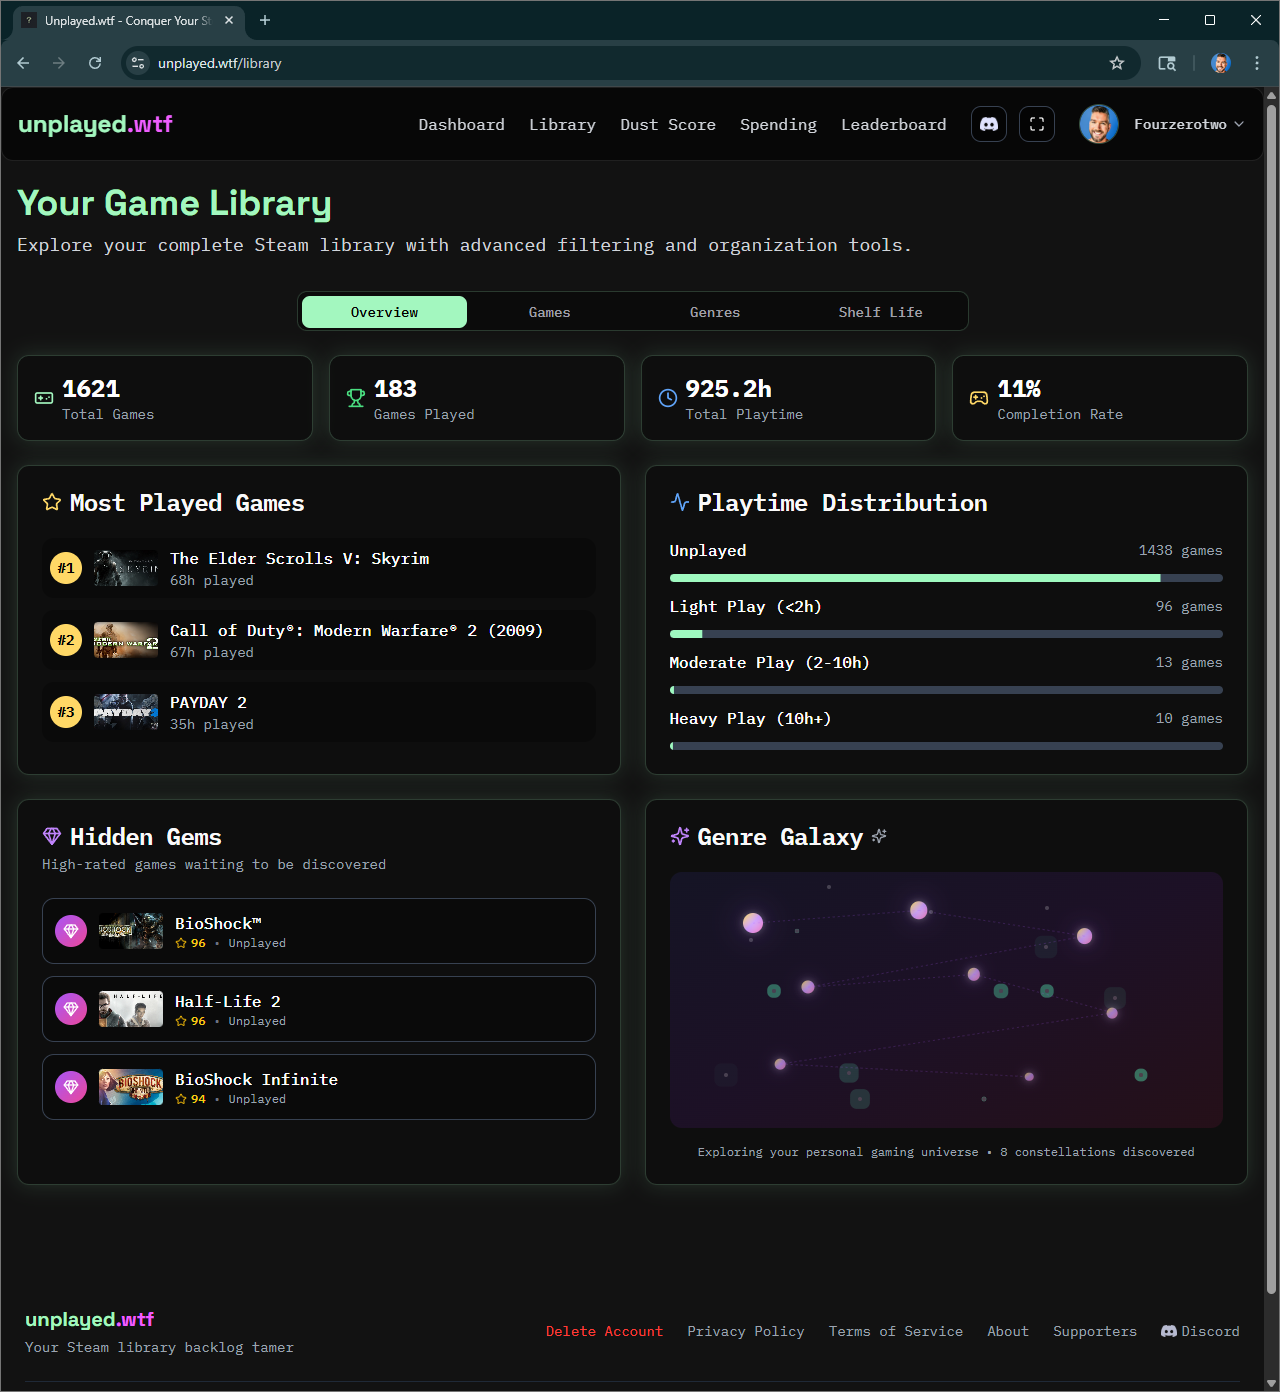The image size is (1280, 1392).
Task: Click the 1438 games count text
Action: click(1180, 550)
